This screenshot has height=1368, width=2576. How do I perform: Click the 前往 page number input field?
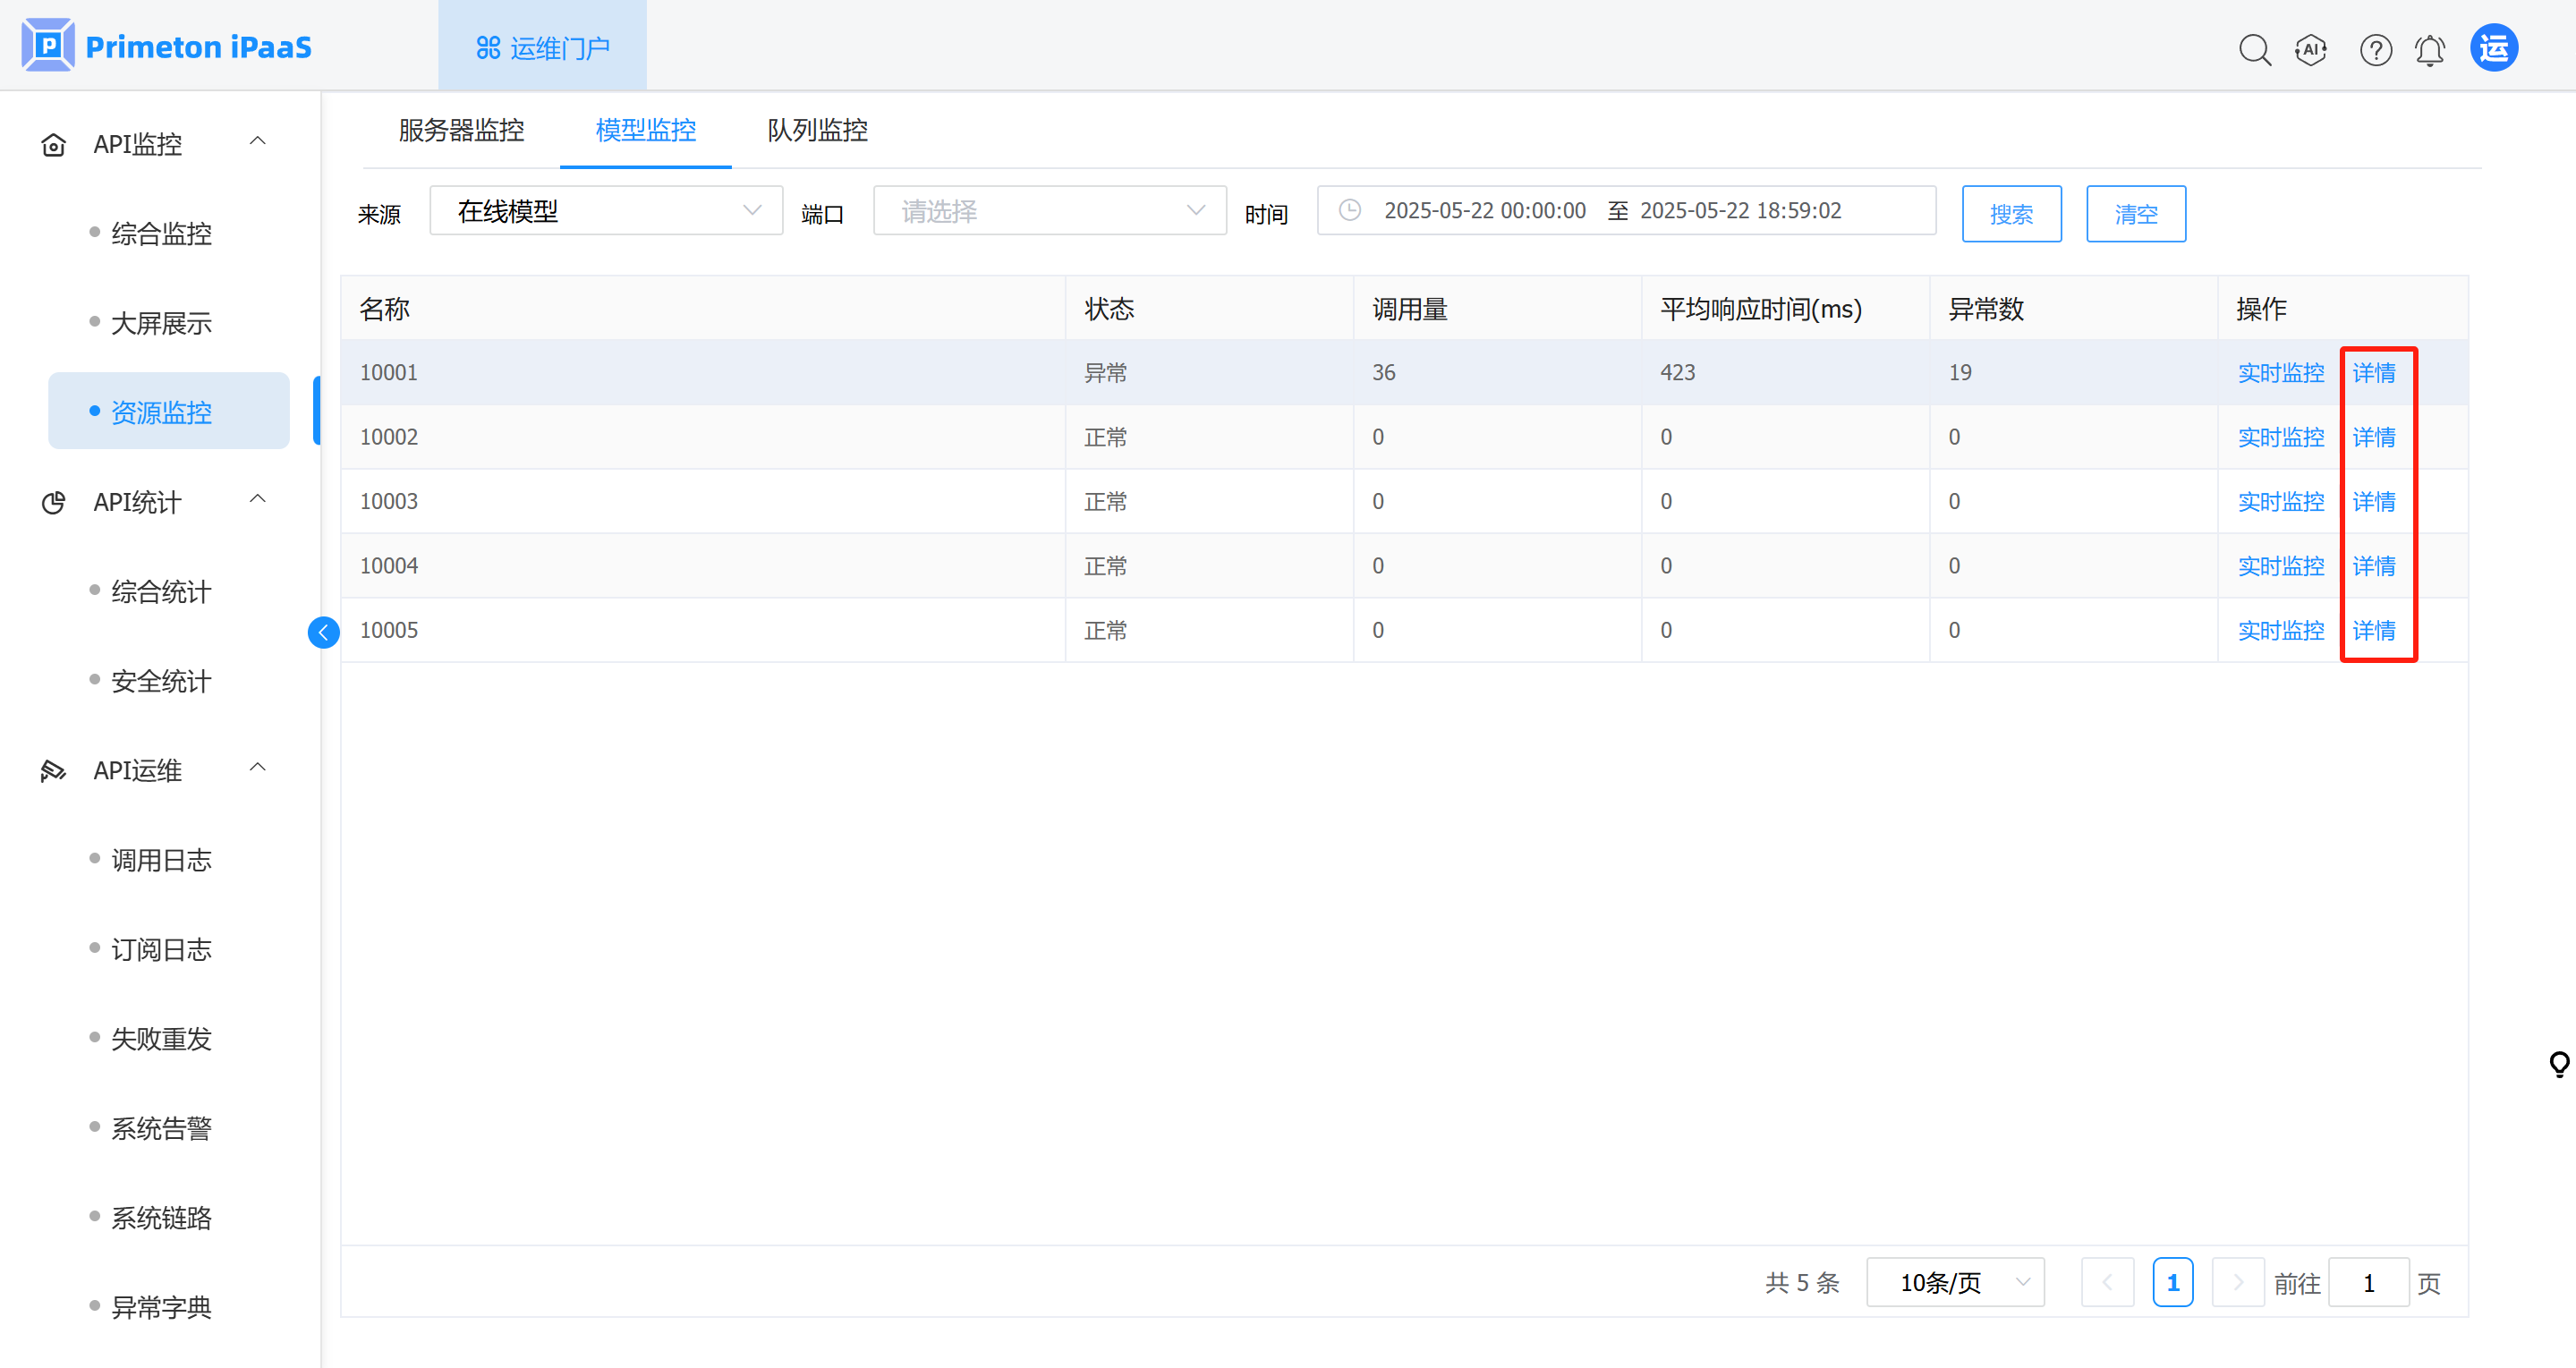(2368, 1282)
